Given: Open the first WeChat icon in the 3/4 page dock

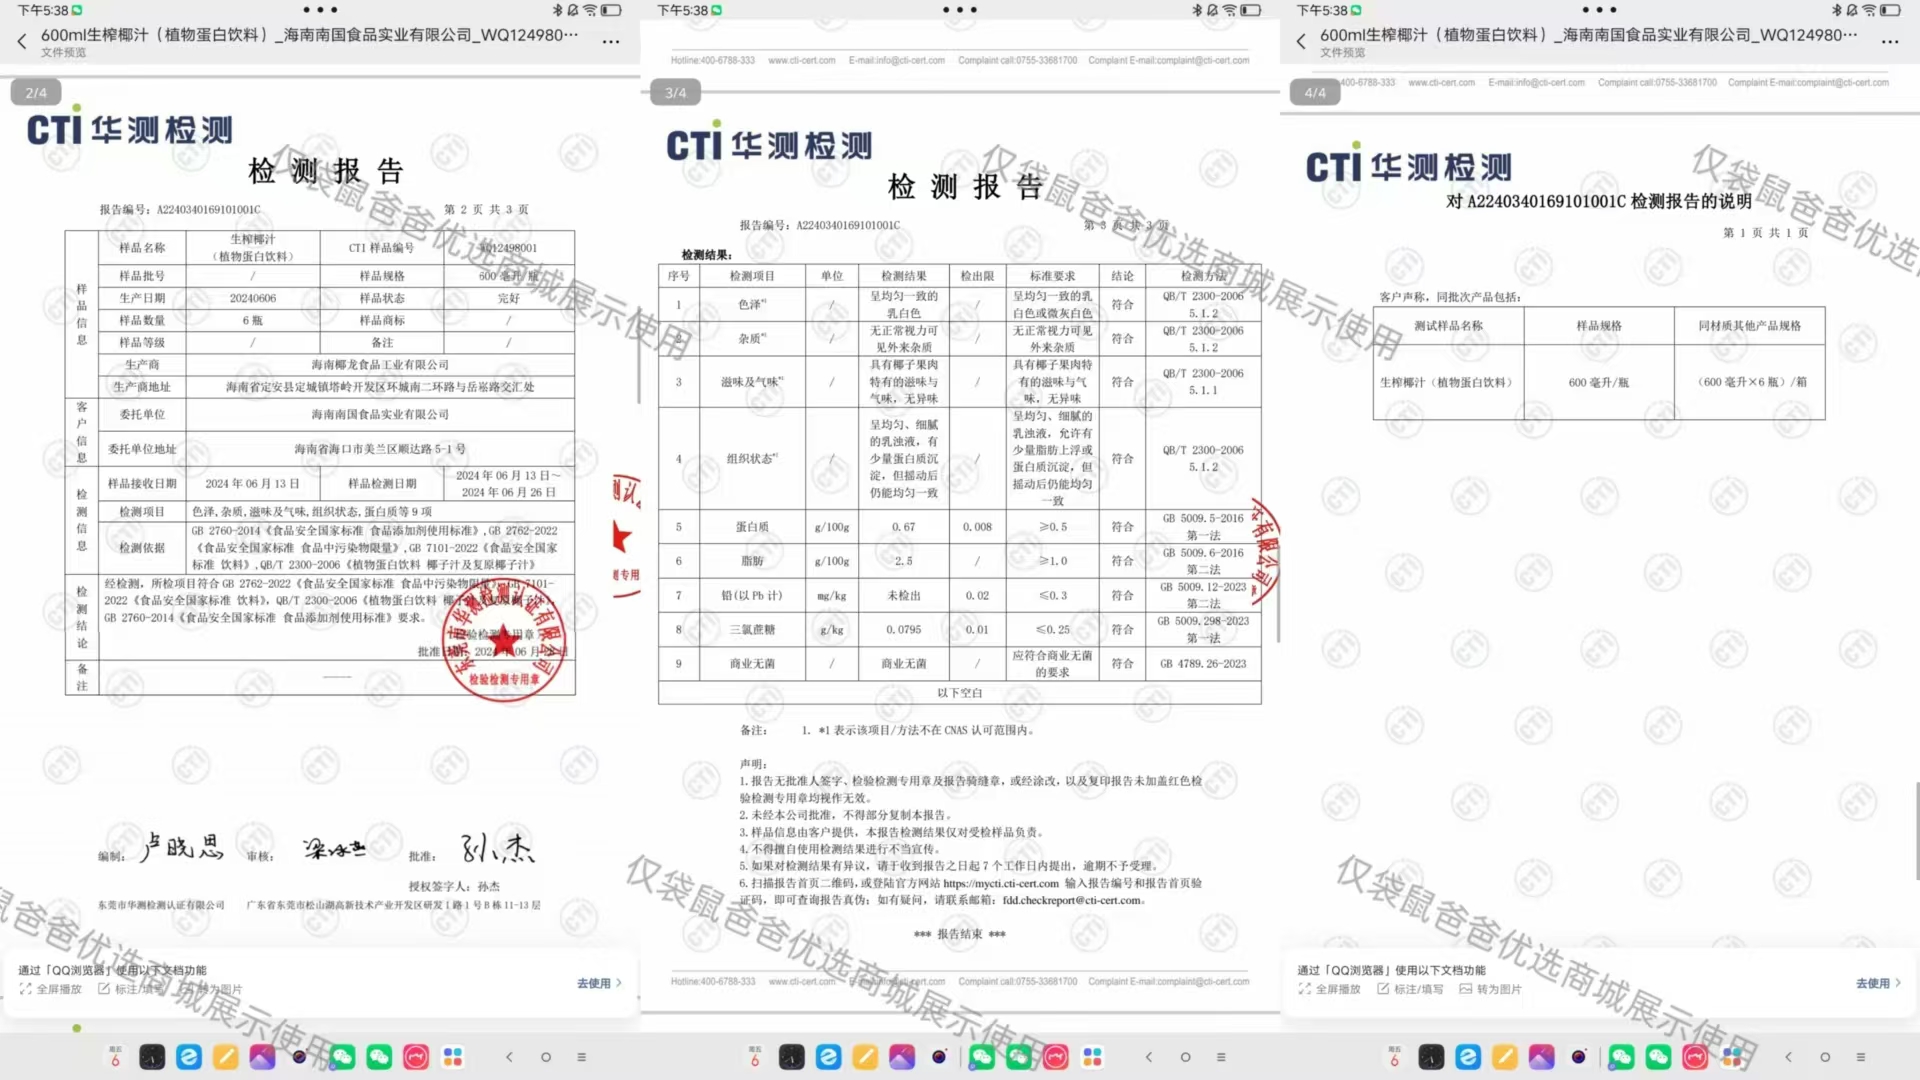Looking at the screenshot, I should [982, 1057].
